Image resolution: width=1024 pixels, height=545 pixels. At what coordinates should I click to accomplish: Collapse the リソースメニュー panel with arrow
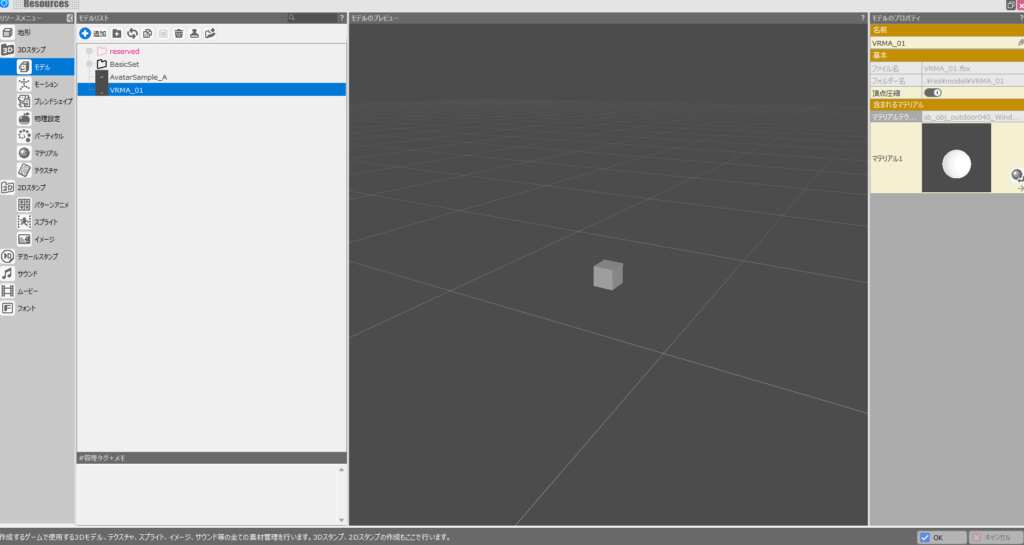point(69,18)
